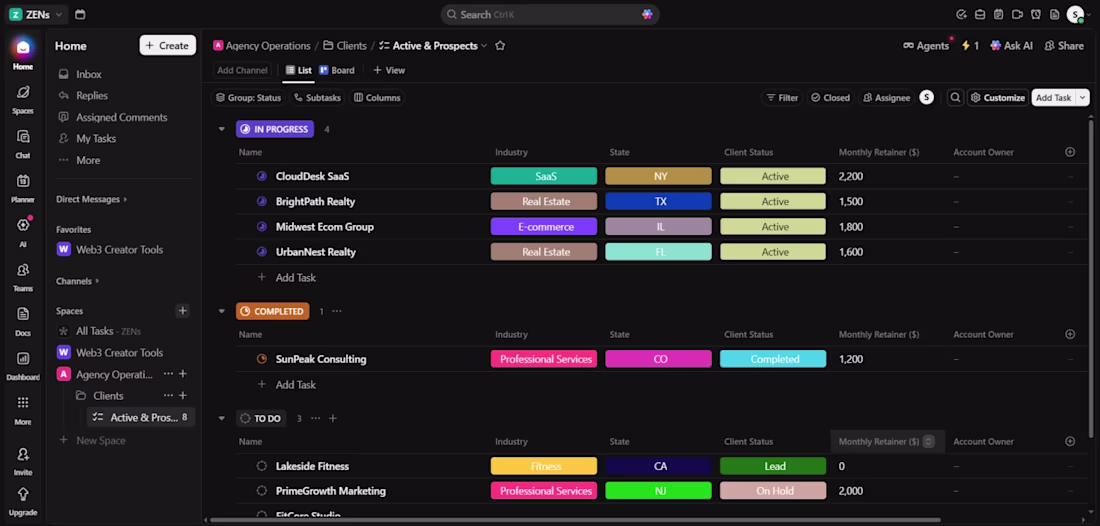Click the Share button

pyautogui.click(x=1064, y=46)
